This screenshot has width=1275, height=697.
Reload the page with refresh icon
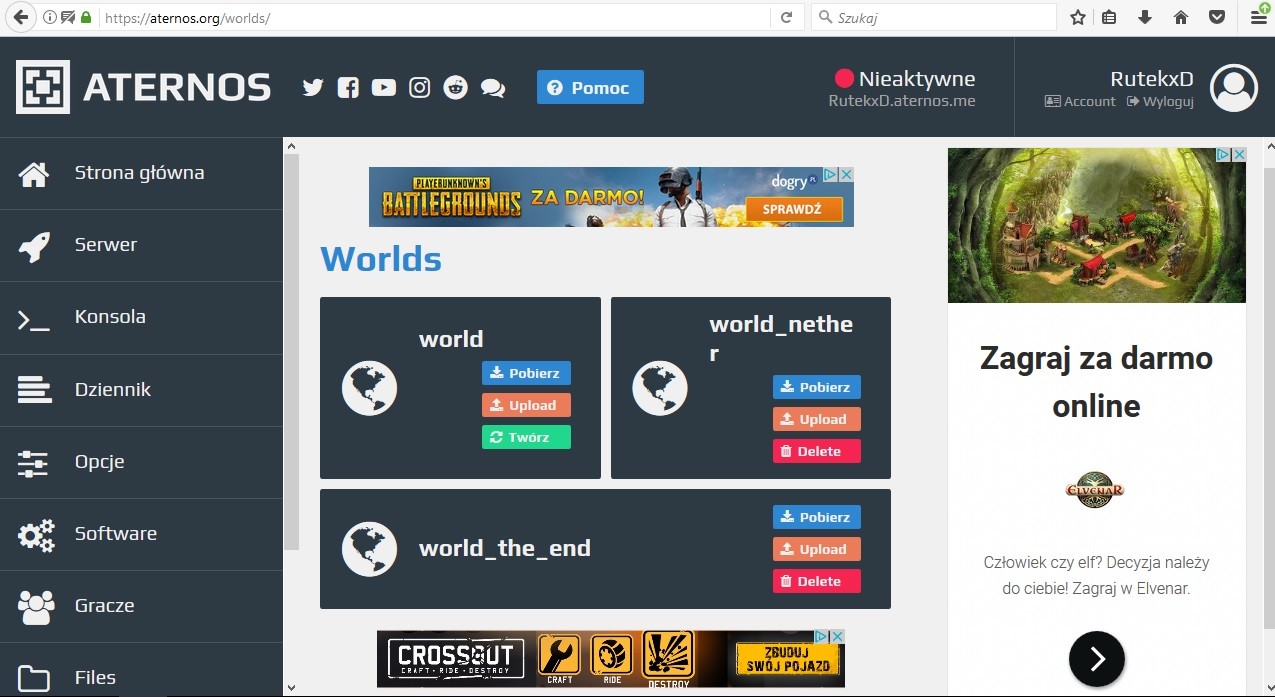(x=786, y=17)
